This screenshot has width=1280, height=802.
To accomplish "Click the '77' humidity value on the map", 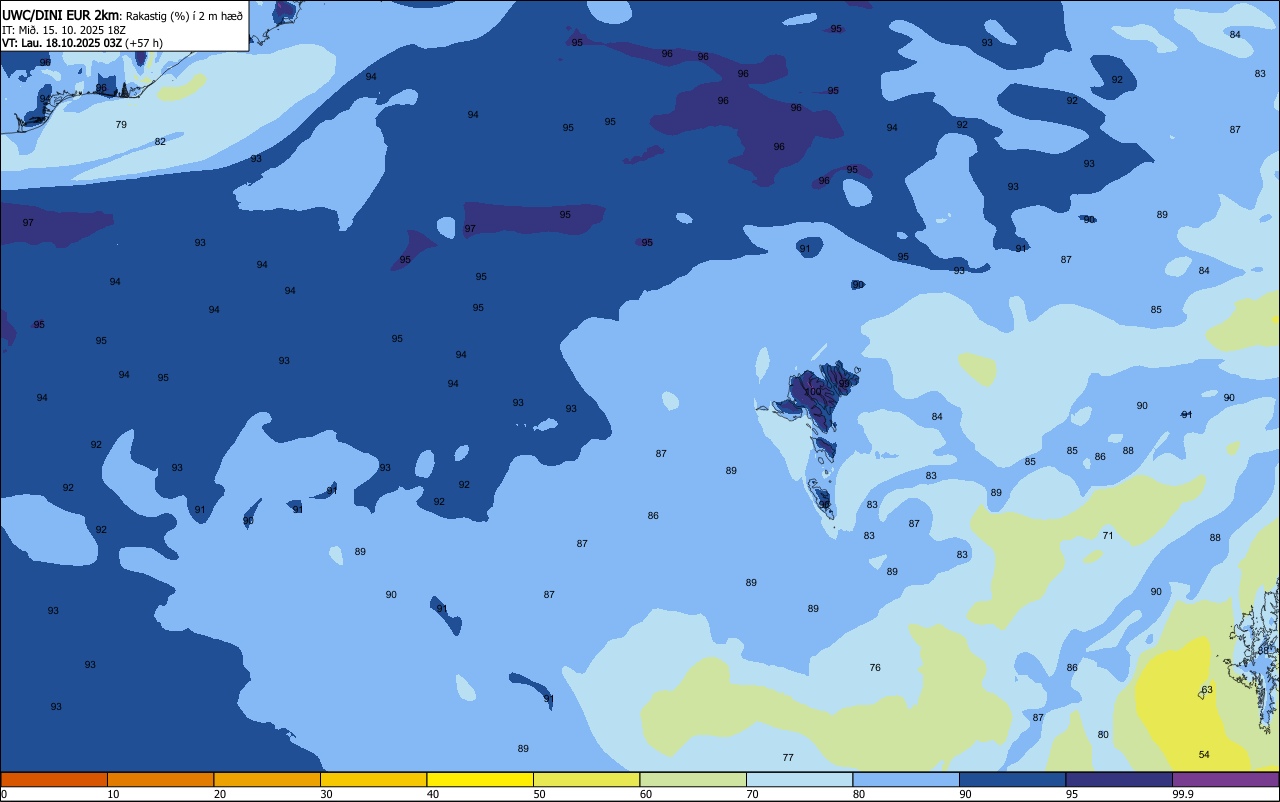I will point(788,758).
